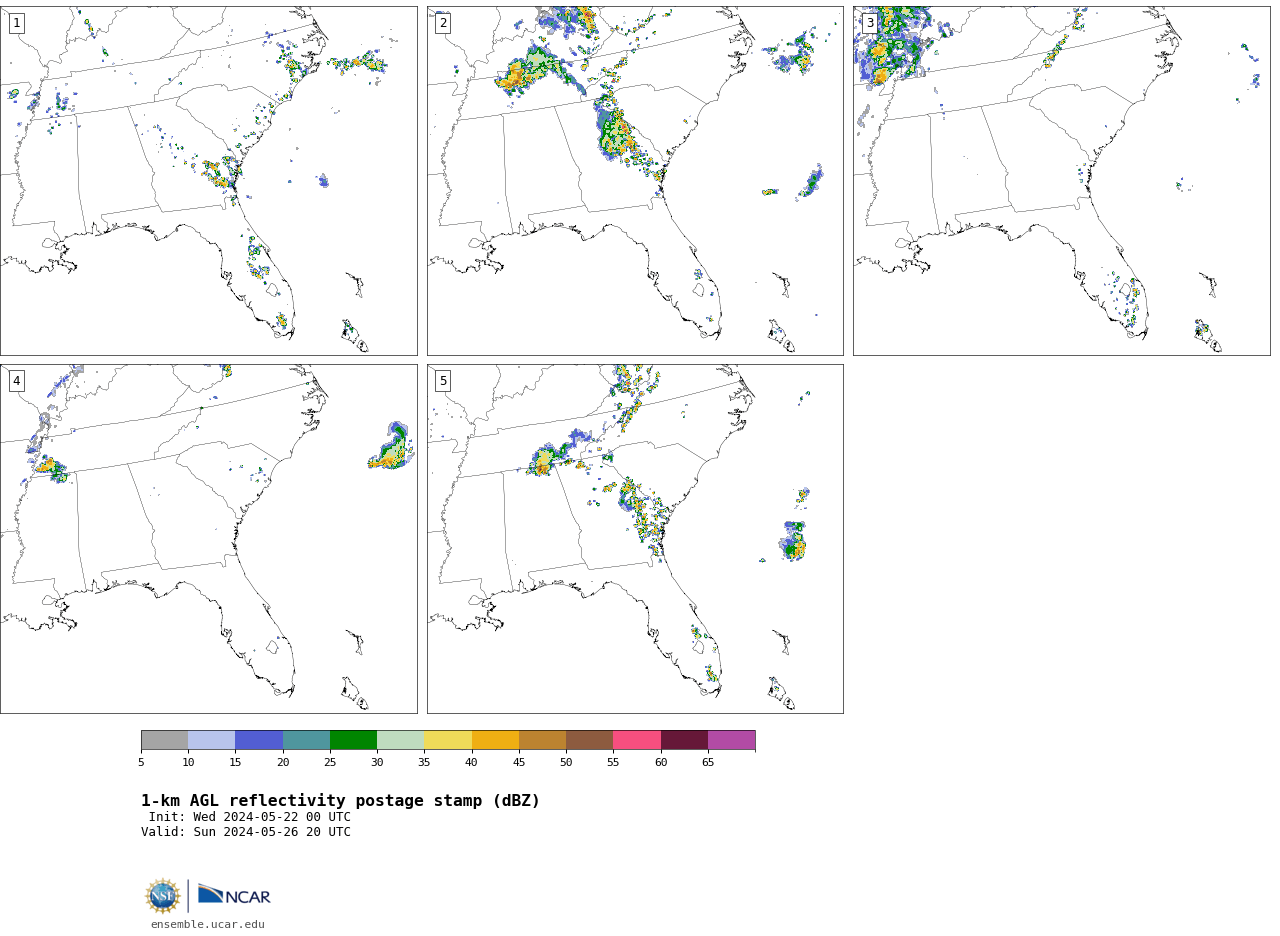Click the blue 15-20 dBZ swatch
Image resolution: width=1280 pixels, height=936 pixels.
point(259,740)
